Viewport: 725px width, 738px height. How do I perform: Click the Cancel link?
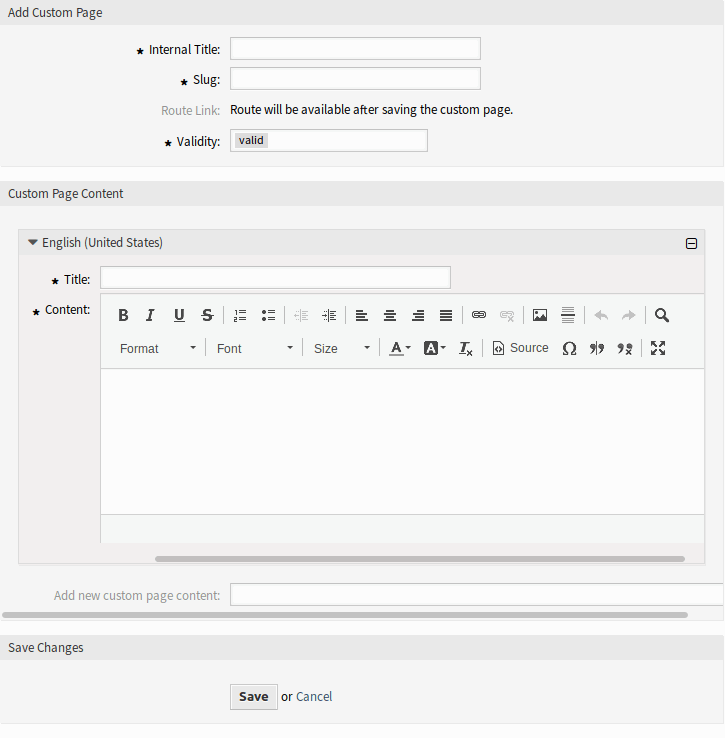point(314,697)
